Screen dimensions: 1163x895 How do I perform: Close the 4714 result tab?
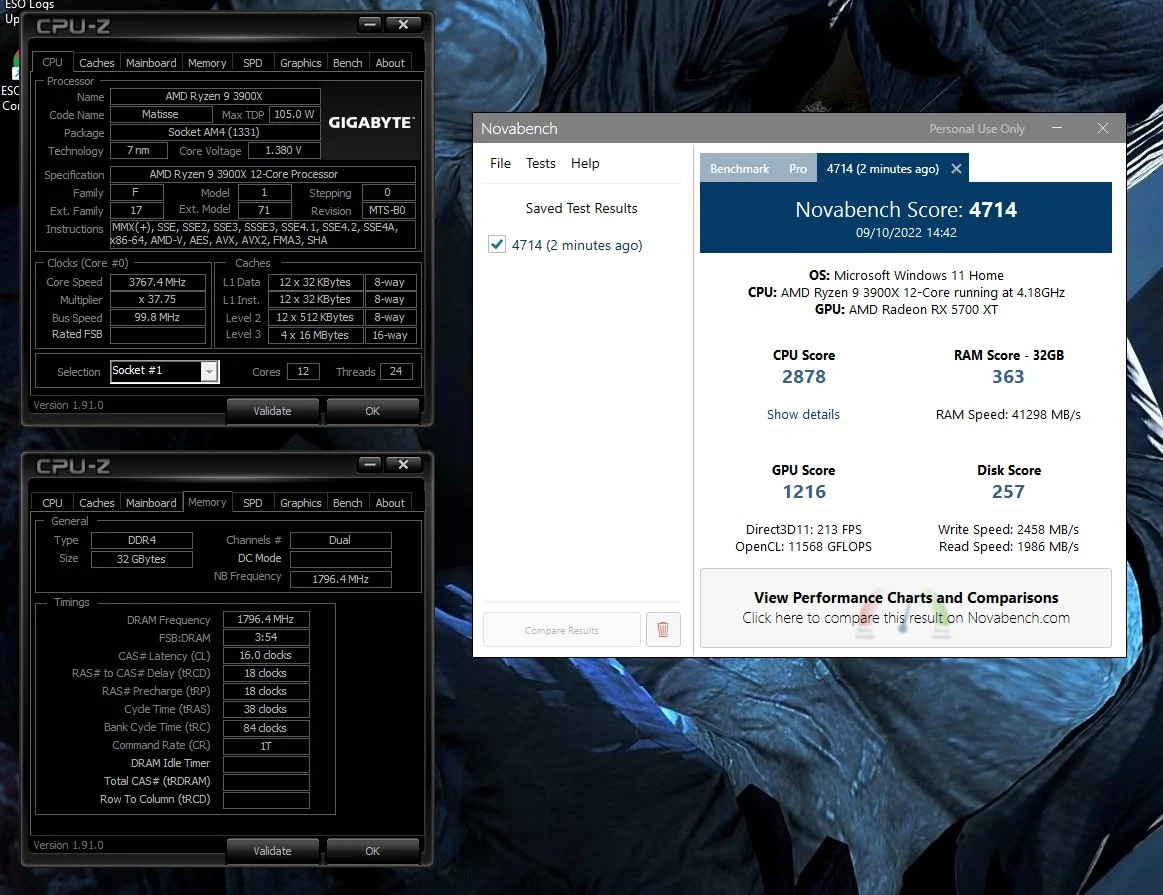click(x=957, y=169)
